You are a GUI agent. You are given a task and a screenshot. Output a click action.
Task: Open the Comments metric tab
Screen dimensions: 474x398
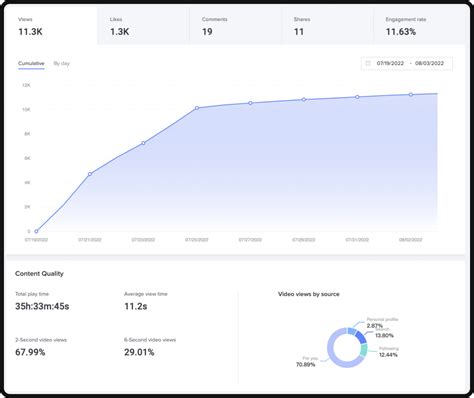tap(235, 26)
